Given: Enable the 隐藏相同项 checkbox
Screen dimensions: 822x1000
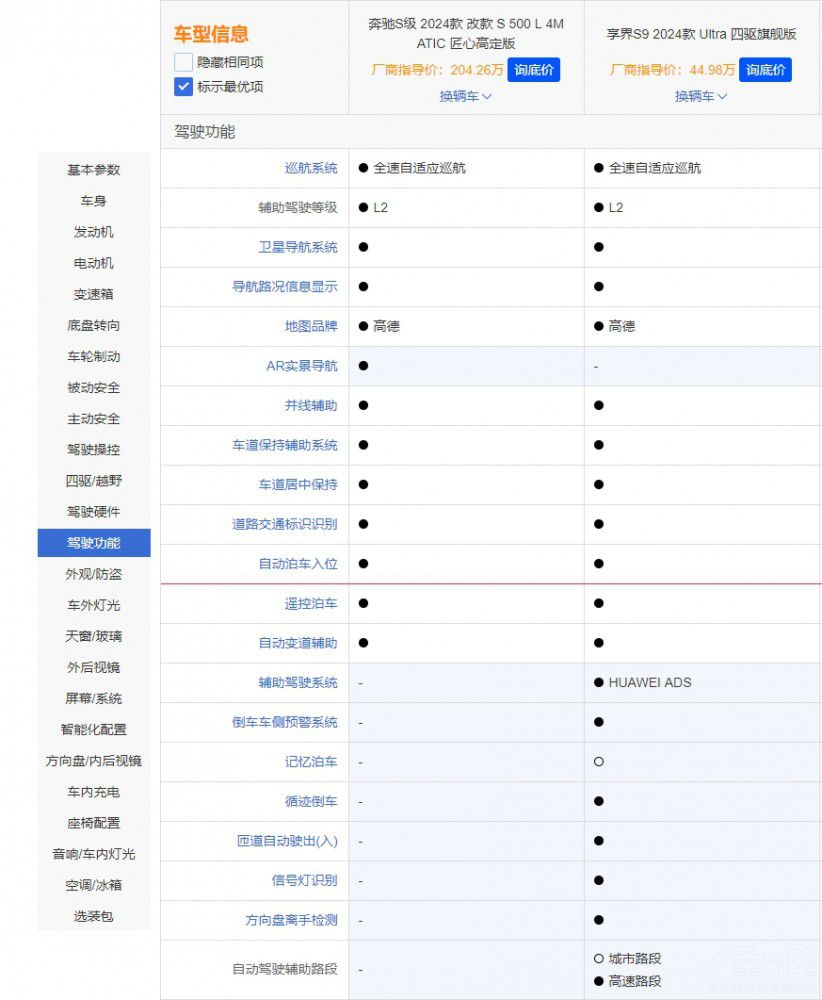Looking at the screenshot, I should tap(182, 61).
